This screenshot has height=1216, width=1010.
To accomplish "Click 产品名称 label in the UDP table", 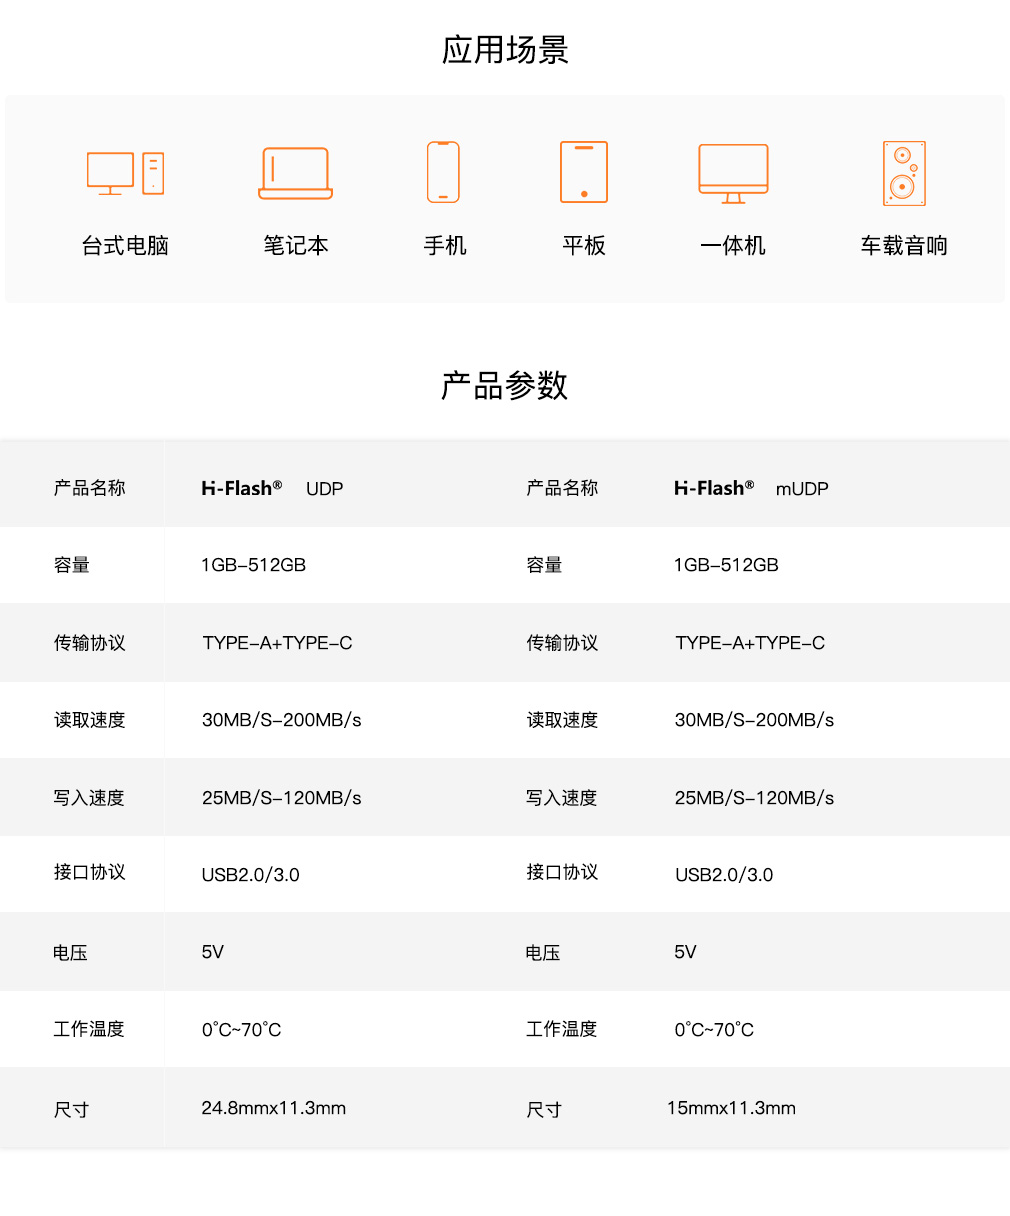I will pos(90,488).
